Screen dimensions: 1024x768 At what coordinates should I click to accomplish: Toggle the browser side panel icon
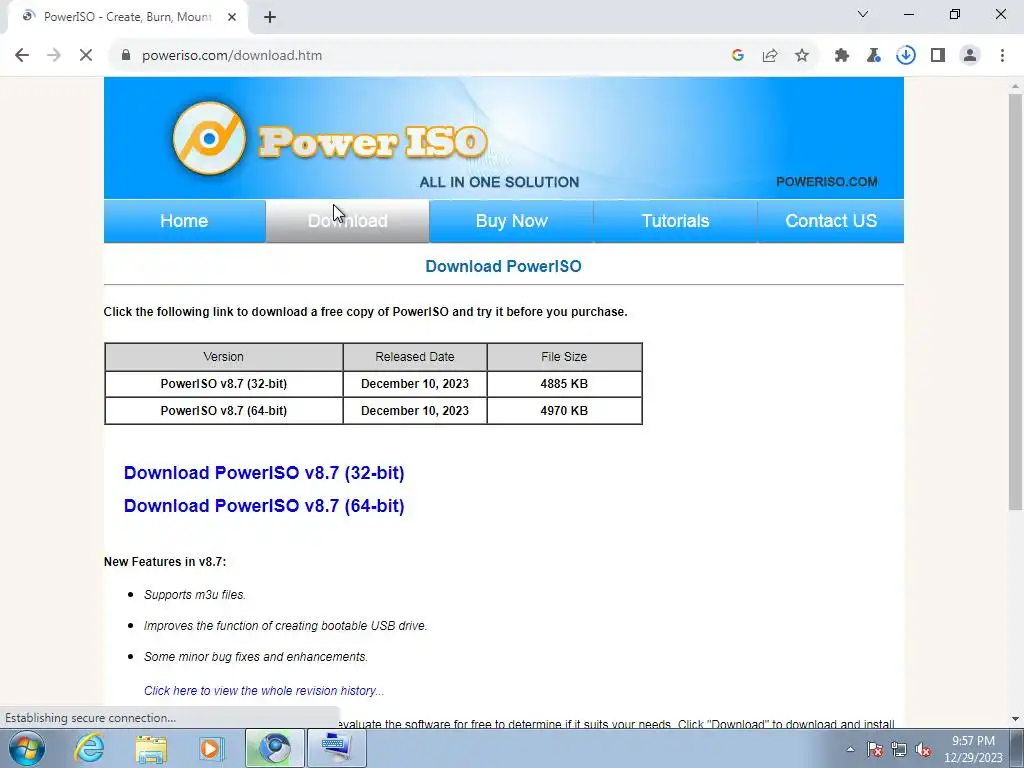[938, 56]
